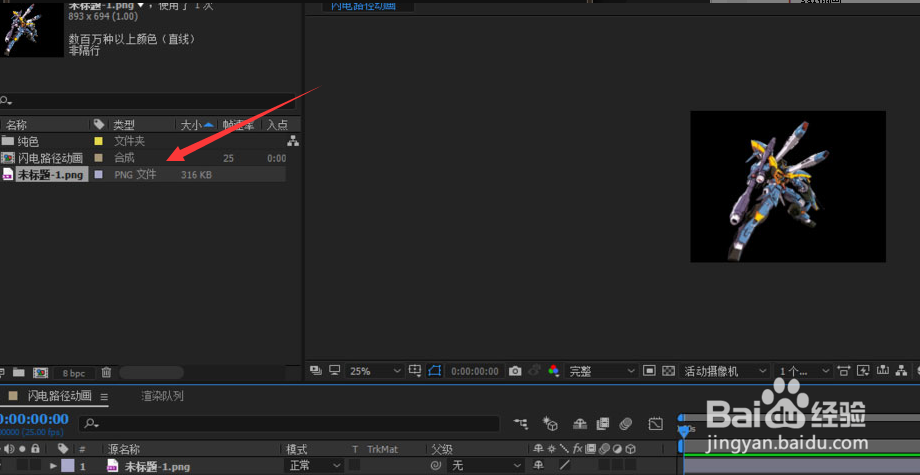
Task: Click the label tag column header in timeline
Action: pos(63,449)
